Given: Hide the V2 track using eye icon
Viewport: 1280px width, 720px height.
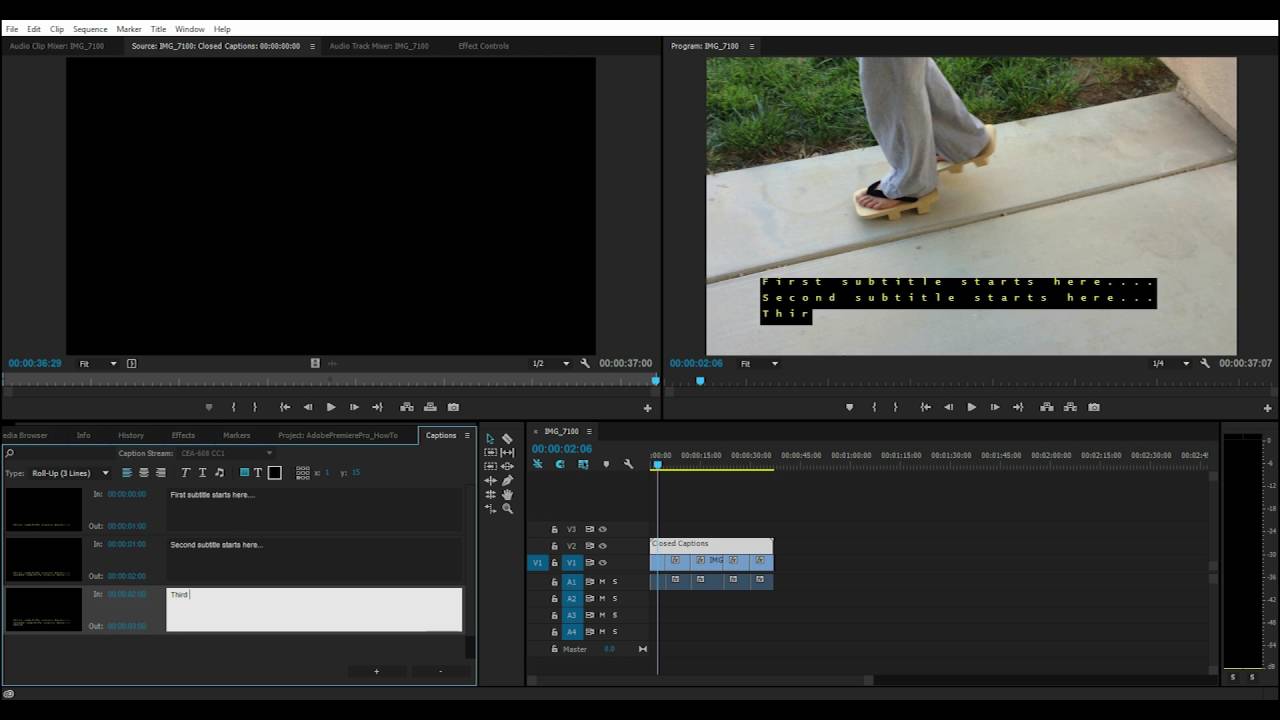Looking at the screenshot, I should click(x=602, y=546).
